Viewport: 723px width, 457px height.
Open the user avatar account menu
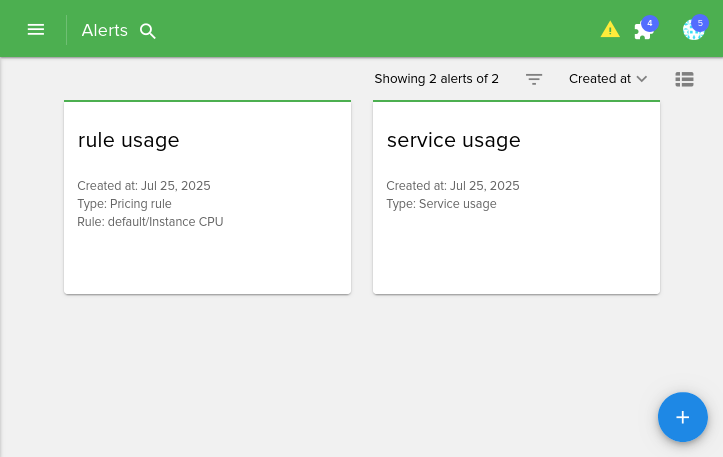[692, 31]
